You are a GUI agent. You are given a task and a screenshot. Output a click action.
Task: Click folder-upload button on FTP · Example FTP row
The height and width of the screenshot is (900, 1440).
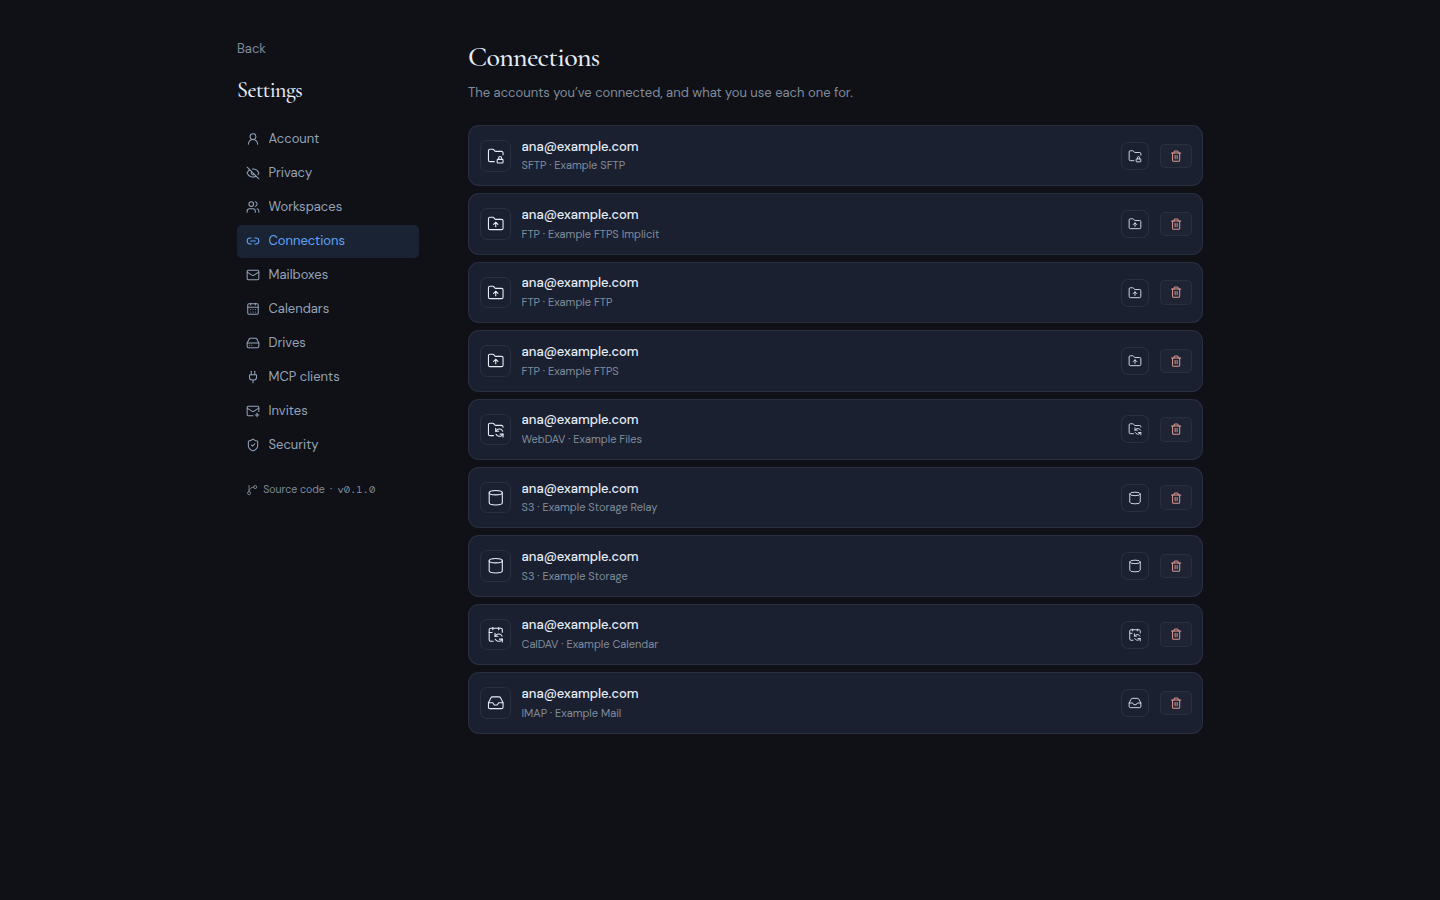click(1135, 293)
